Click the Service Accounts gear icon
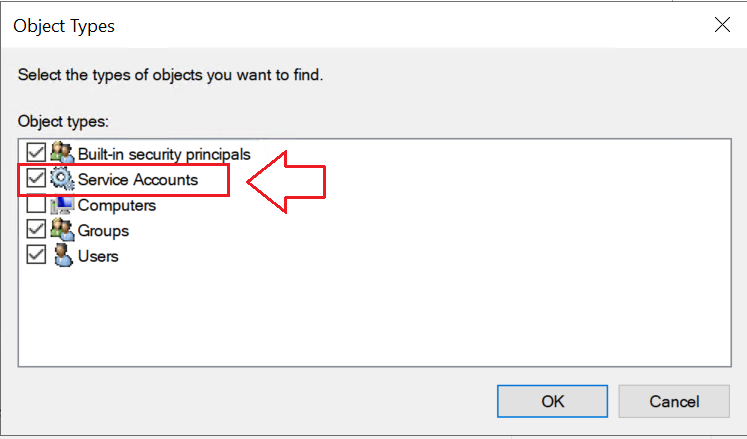The height and width of the screenshot is (439, 747). point(62,180)
